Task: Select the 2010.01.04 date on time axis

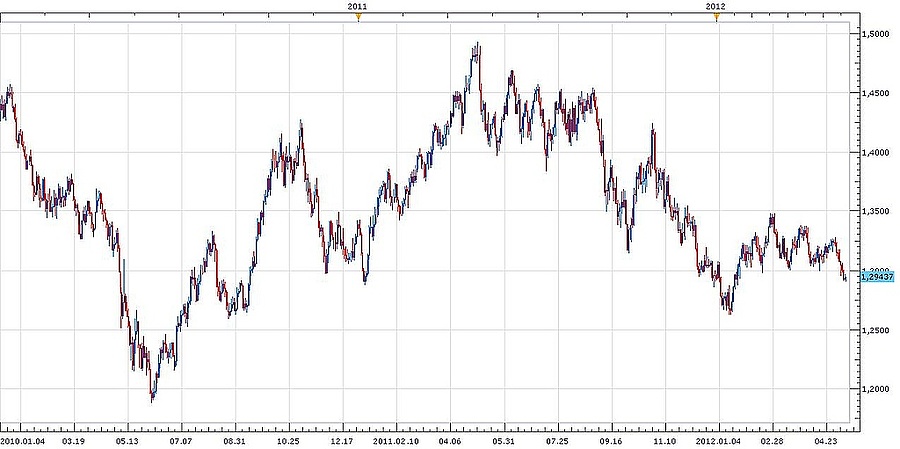Action: (x=21, y=438)
